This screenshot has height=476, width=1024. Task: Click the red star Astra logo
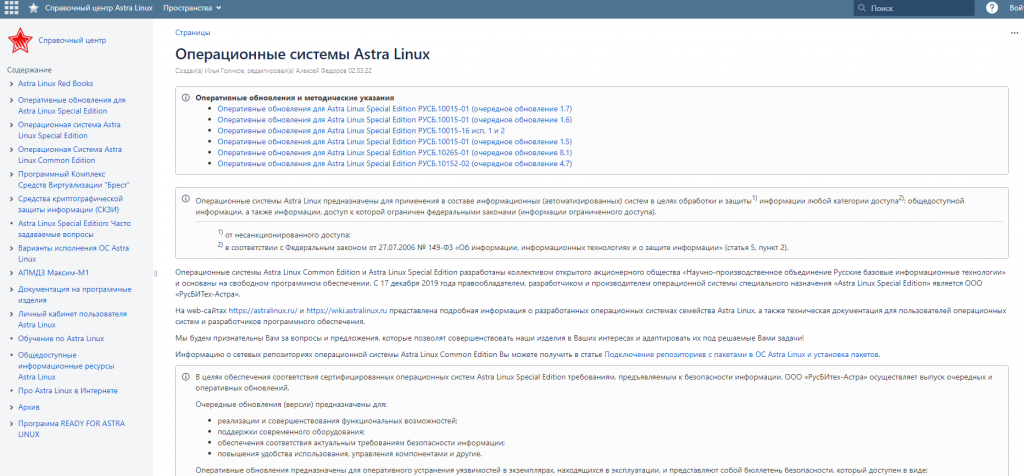pyautogui.click(x=20, y=40)
